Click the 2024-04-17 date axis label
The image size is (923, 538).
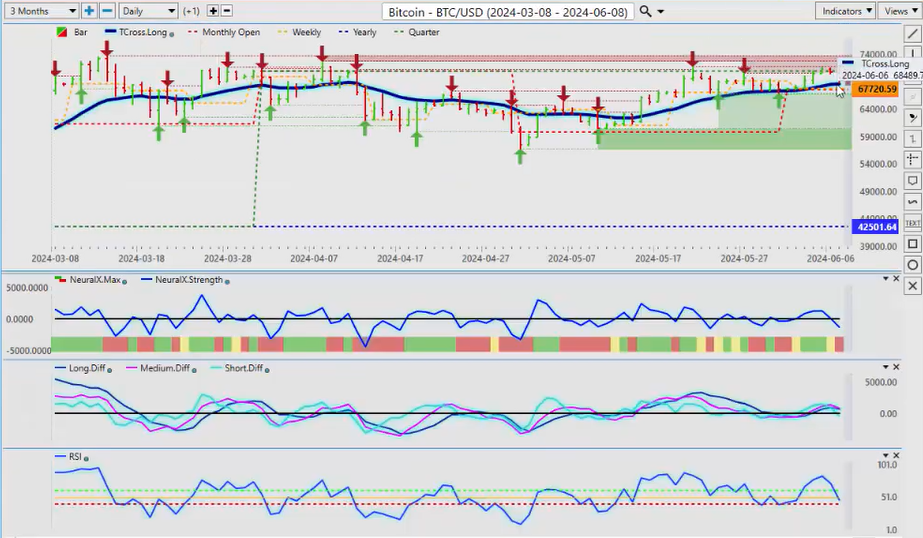(400, 258)
